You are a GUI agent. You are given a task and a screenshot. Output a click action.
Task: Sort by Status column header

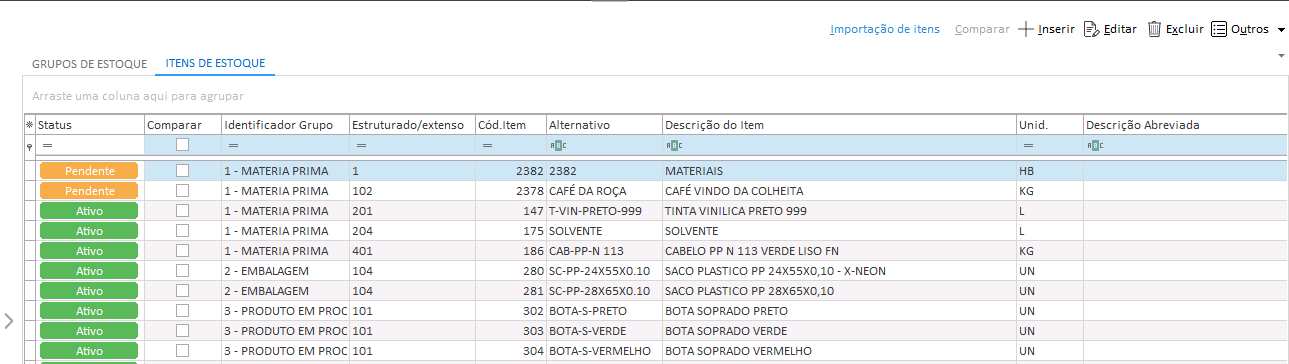(x=89, y=125)
